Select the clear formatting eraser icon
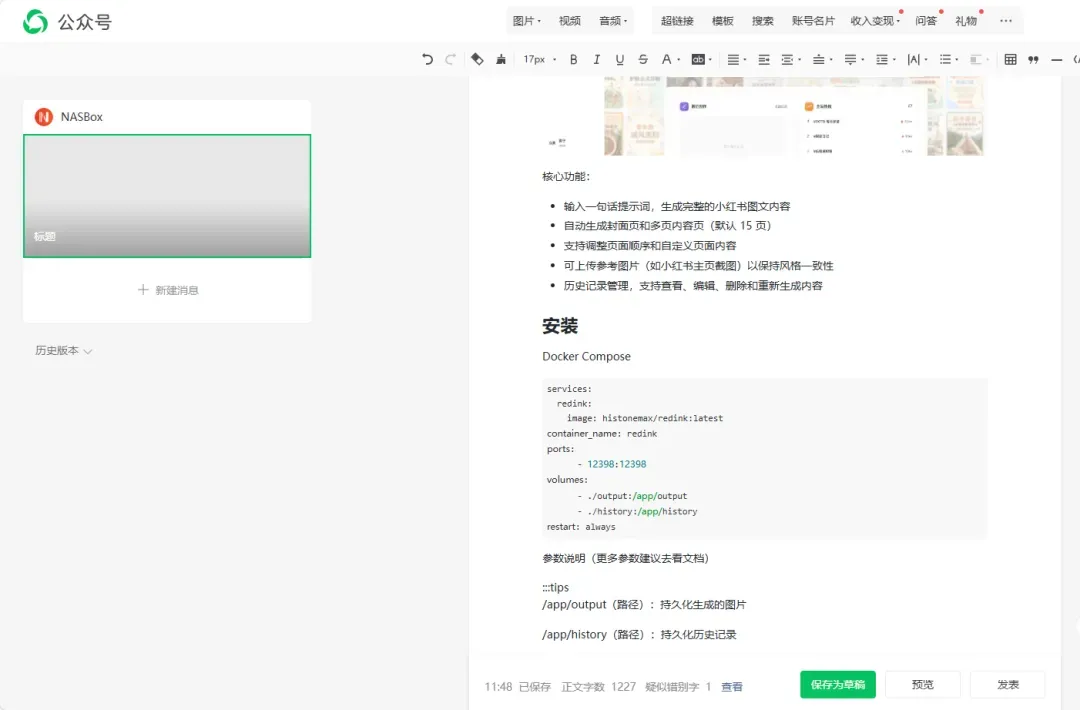Viewport: 1080px width, 710px height. tap(477, 60)
